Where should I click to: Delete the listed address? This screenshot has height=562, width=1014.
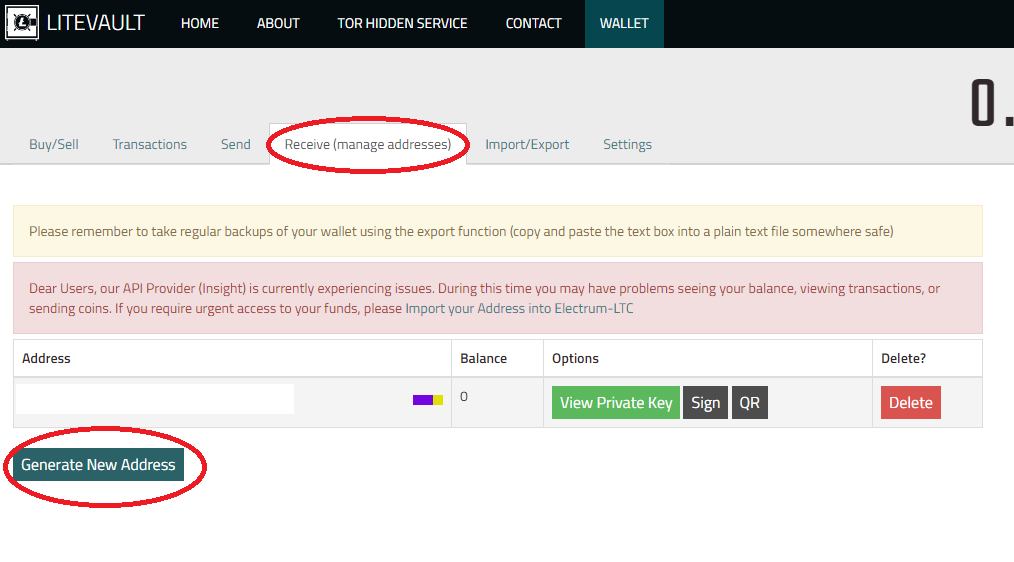[x=911, y=402]
